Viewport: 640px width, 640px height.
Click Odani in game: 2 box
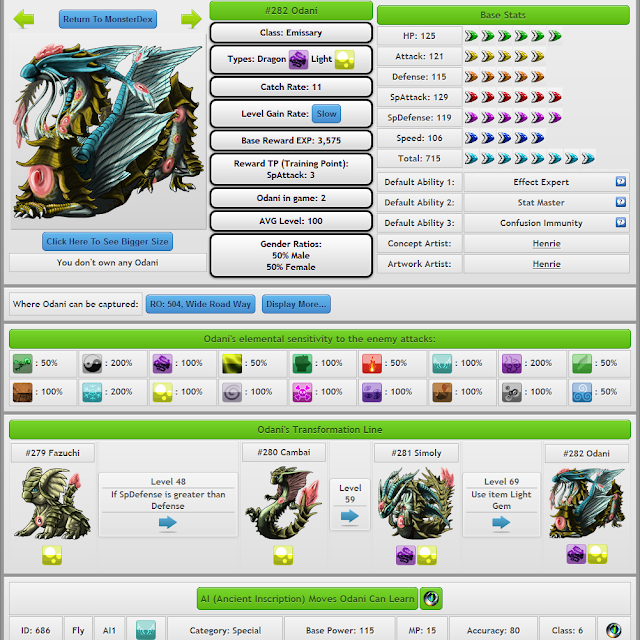291,198
